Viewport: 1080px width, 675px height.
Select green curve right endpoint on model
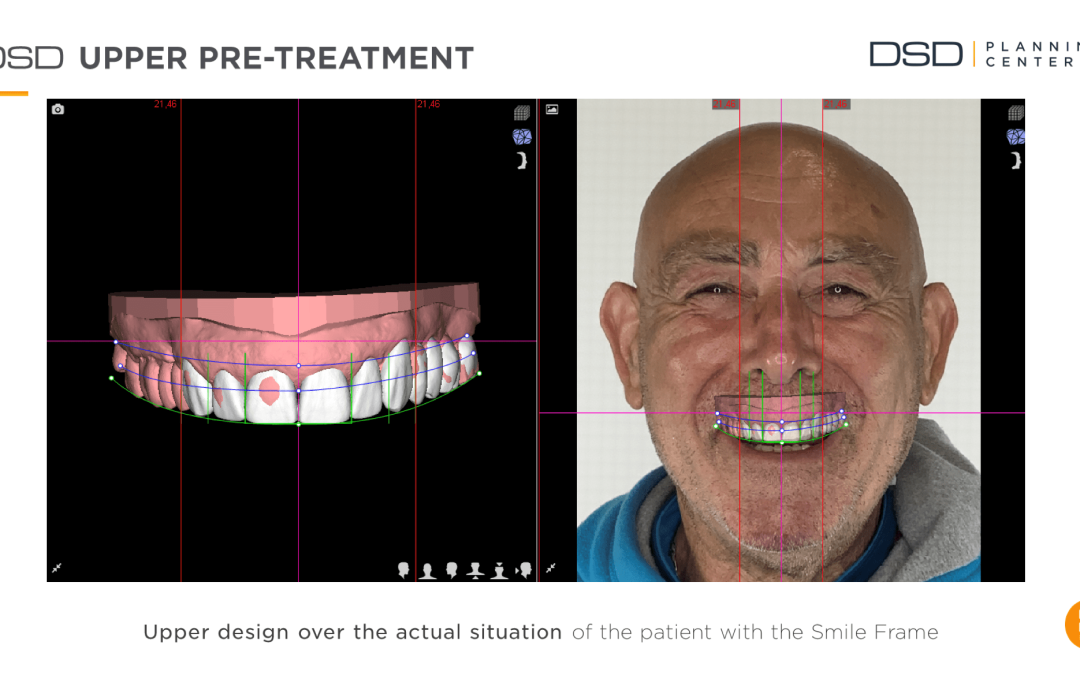click(x=479, y=373)
